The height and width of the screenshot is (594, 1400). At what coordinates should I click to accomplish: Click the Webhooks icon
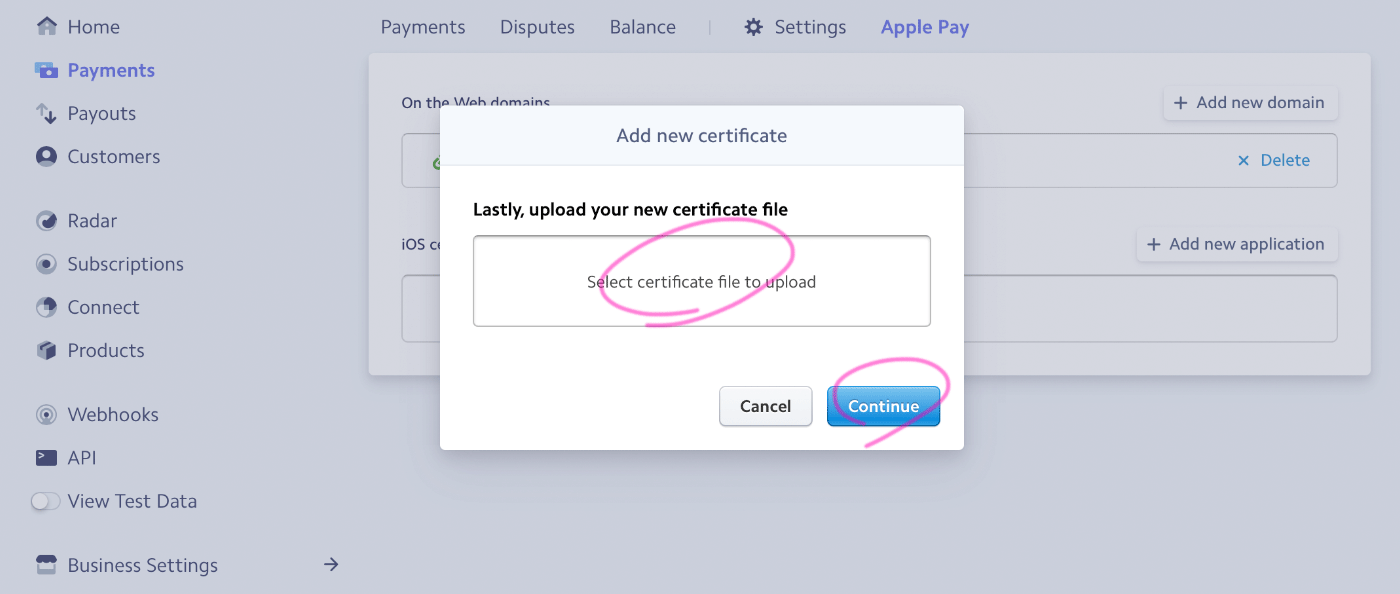(46, 414)
